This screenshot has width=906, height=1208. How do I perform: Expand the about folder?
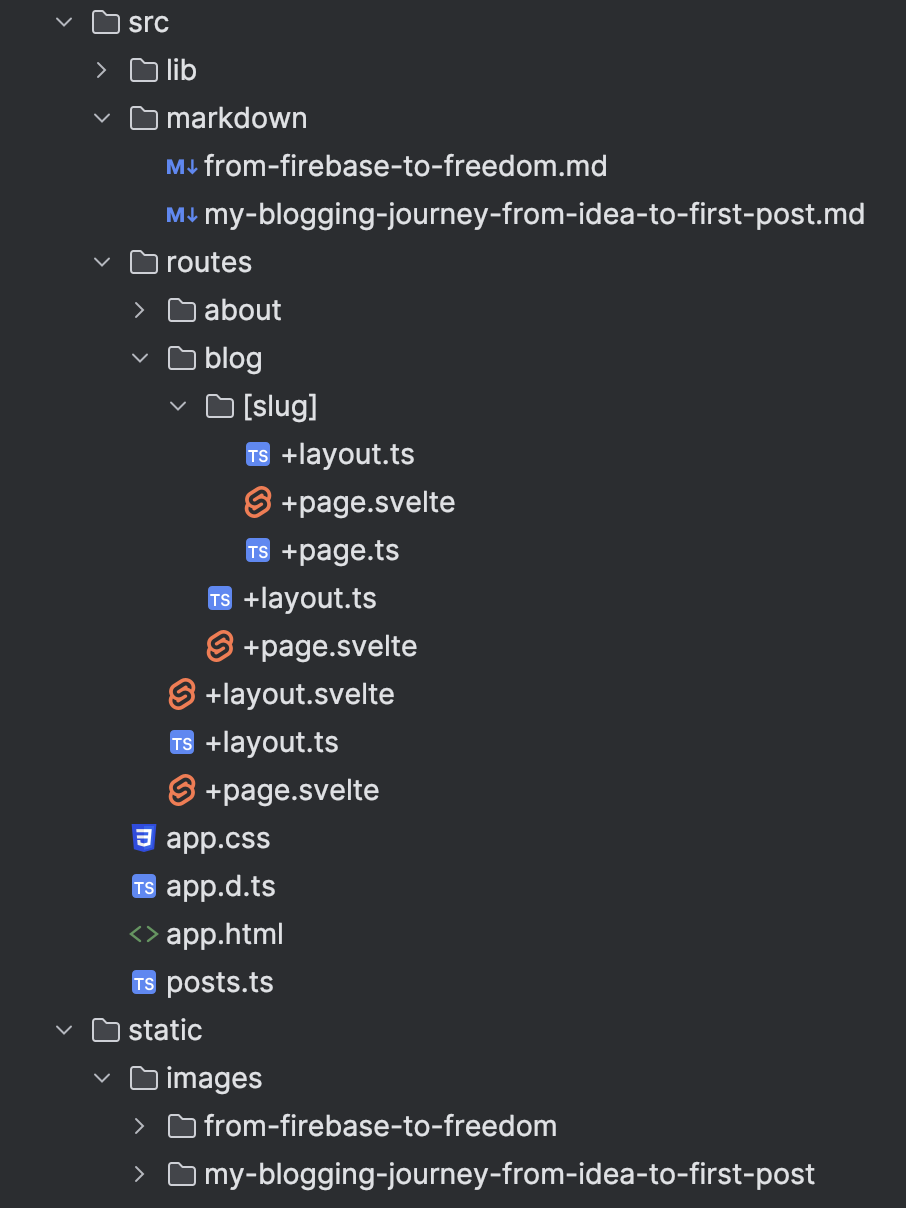click(x=139, y=310)
